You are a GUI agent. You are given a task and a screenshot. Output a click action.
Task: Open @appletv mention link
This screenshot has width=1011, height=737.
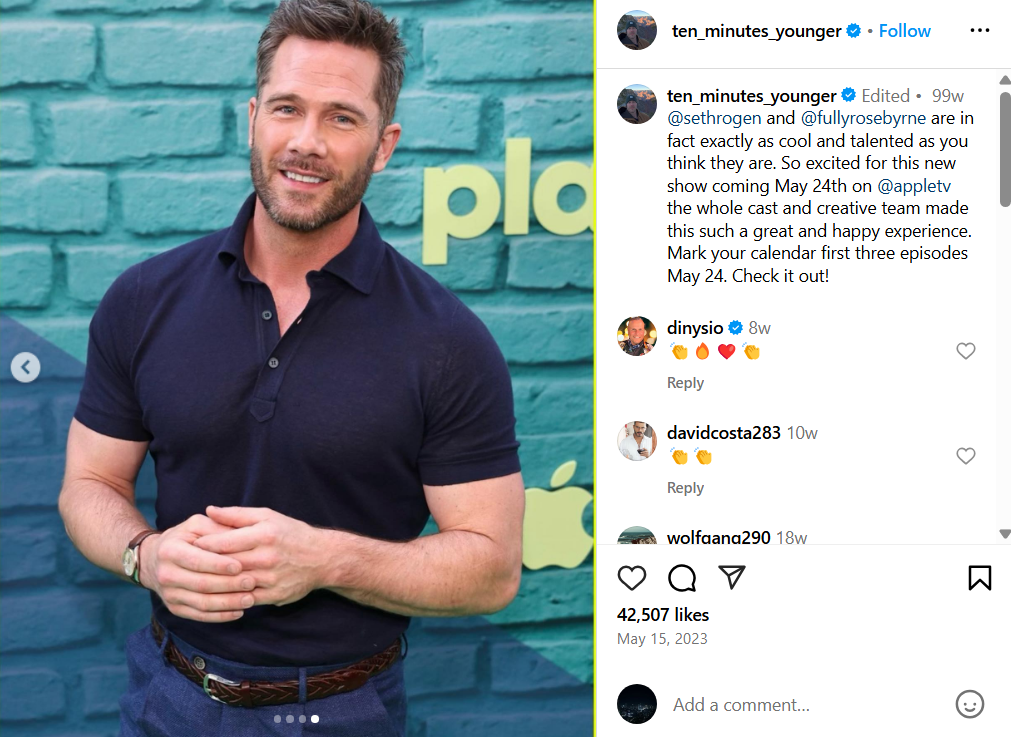coord(914,186)
